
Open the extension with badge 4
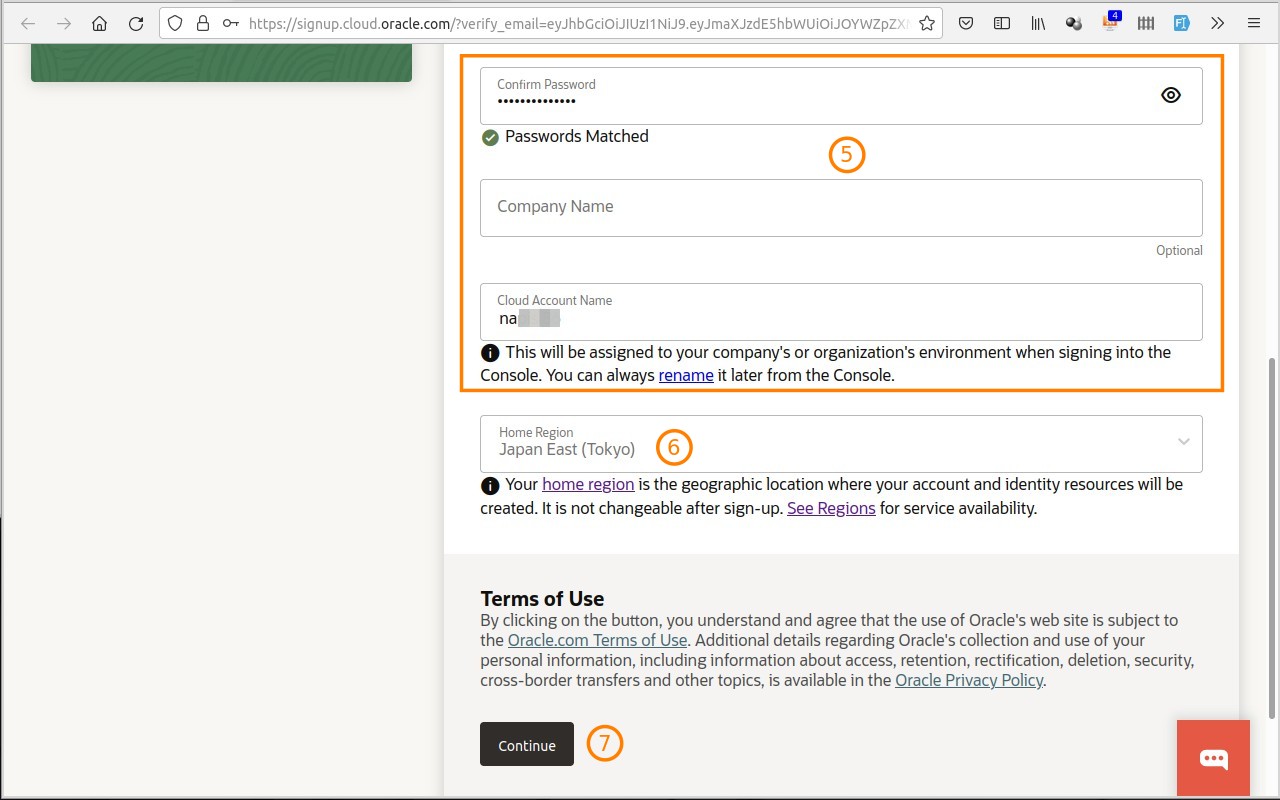pos(1111,22)
